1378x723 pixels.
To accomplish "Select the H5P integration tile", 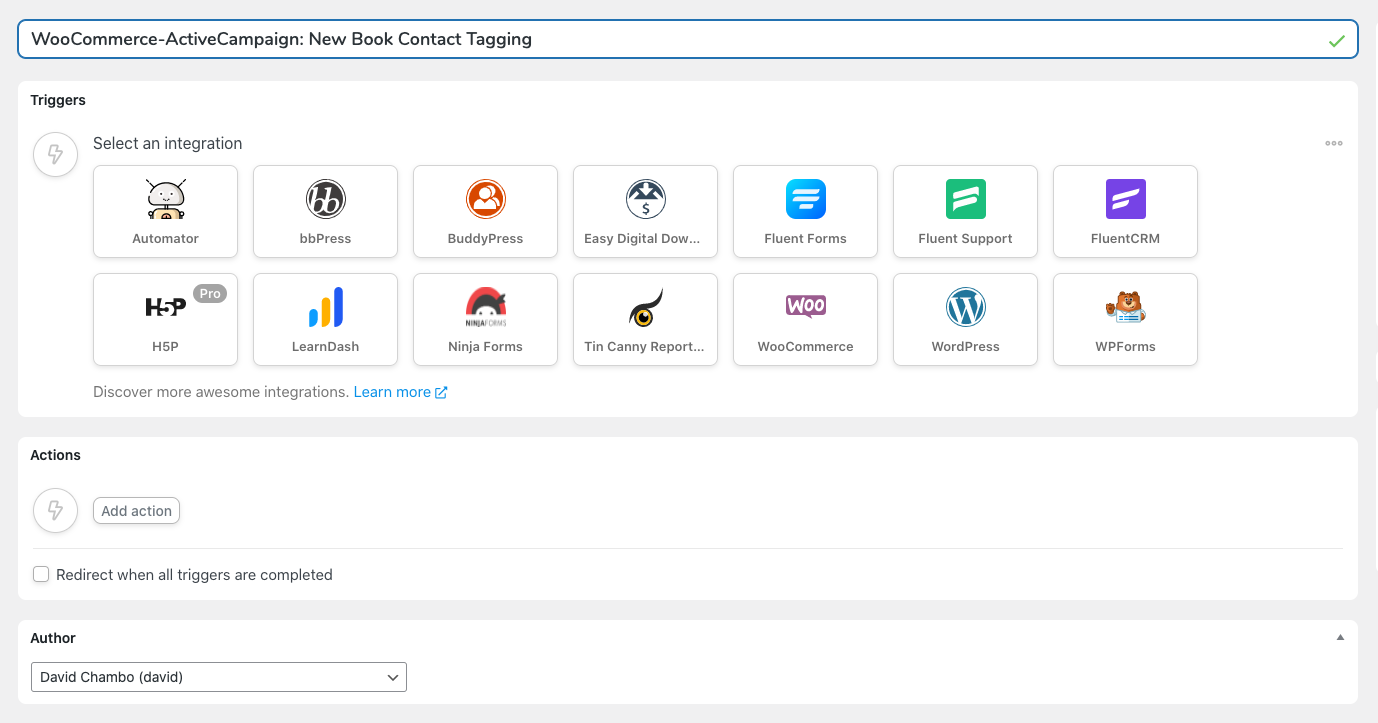I will click(x=165, y=320).
